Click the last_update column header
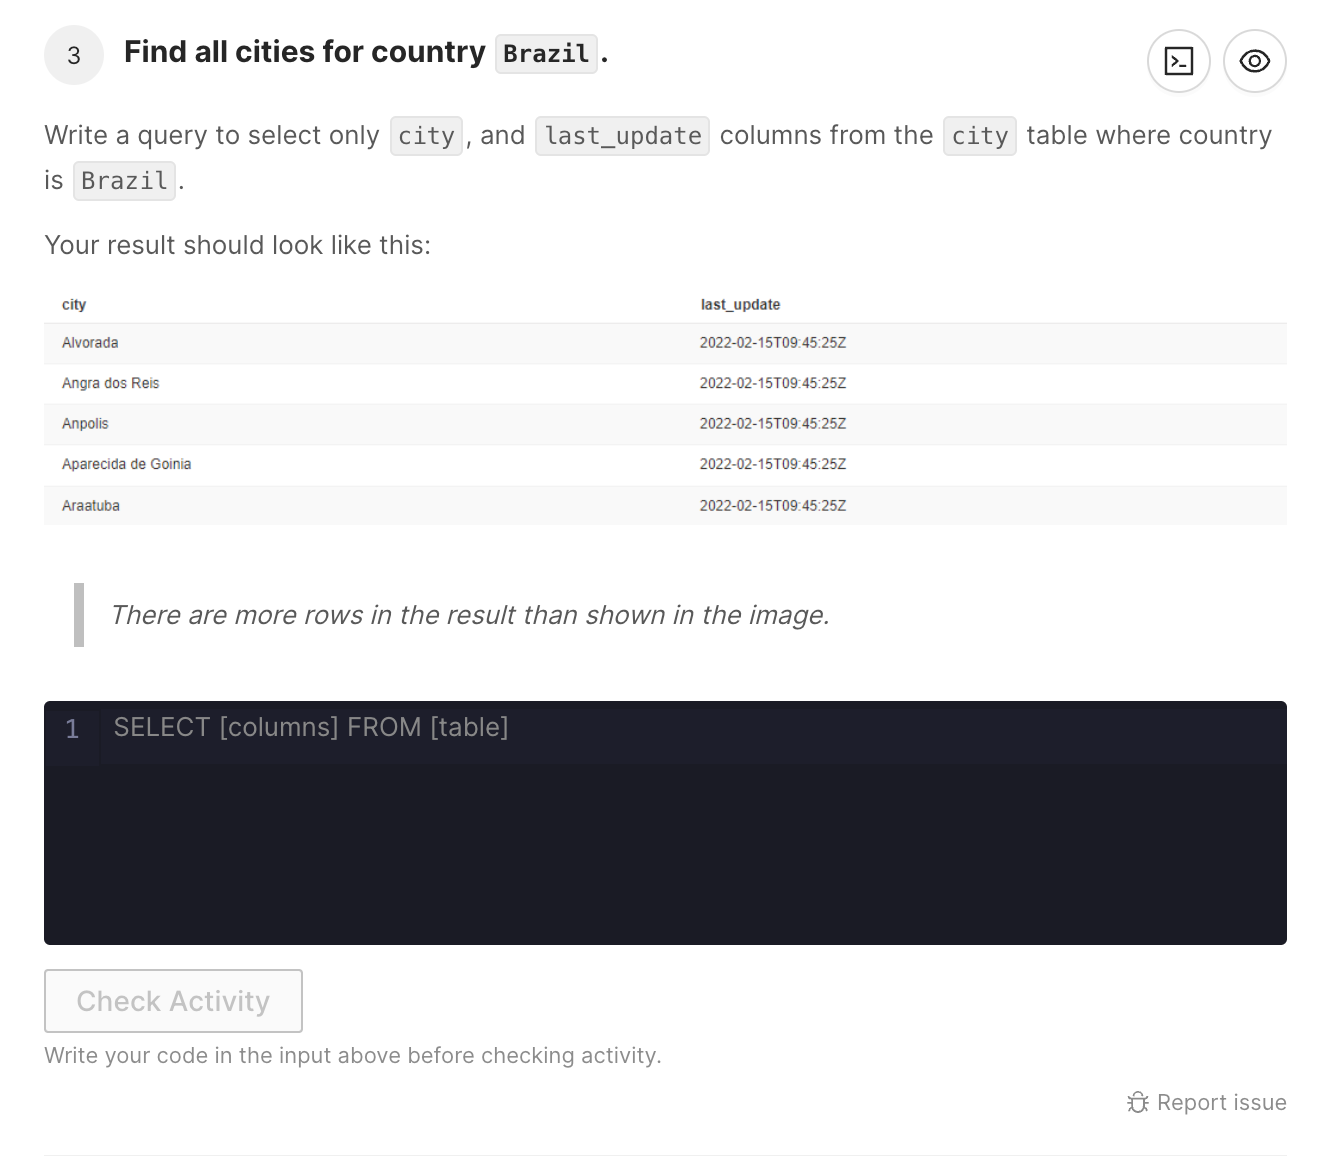 point(740,304)
